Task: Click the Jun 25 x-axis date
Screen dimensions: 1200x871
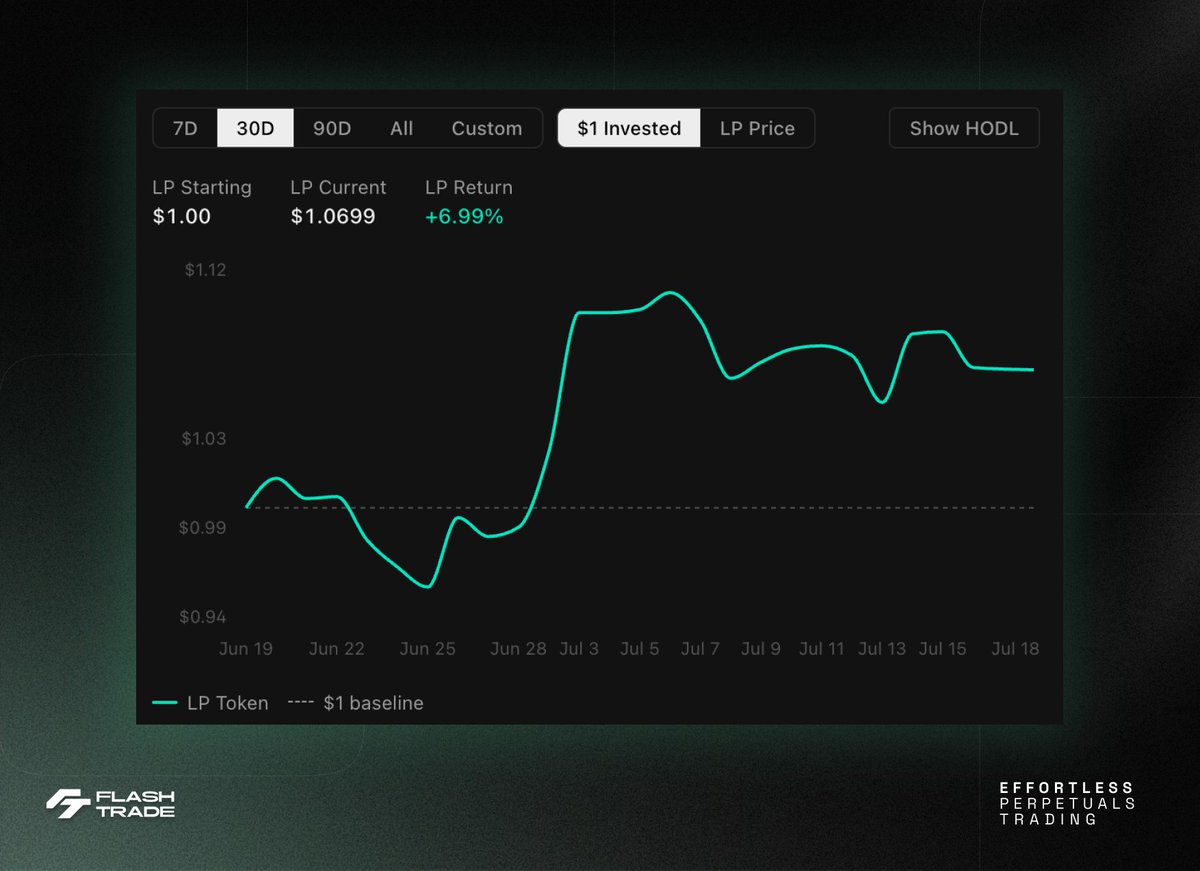Action: click(x=428, y=648)
